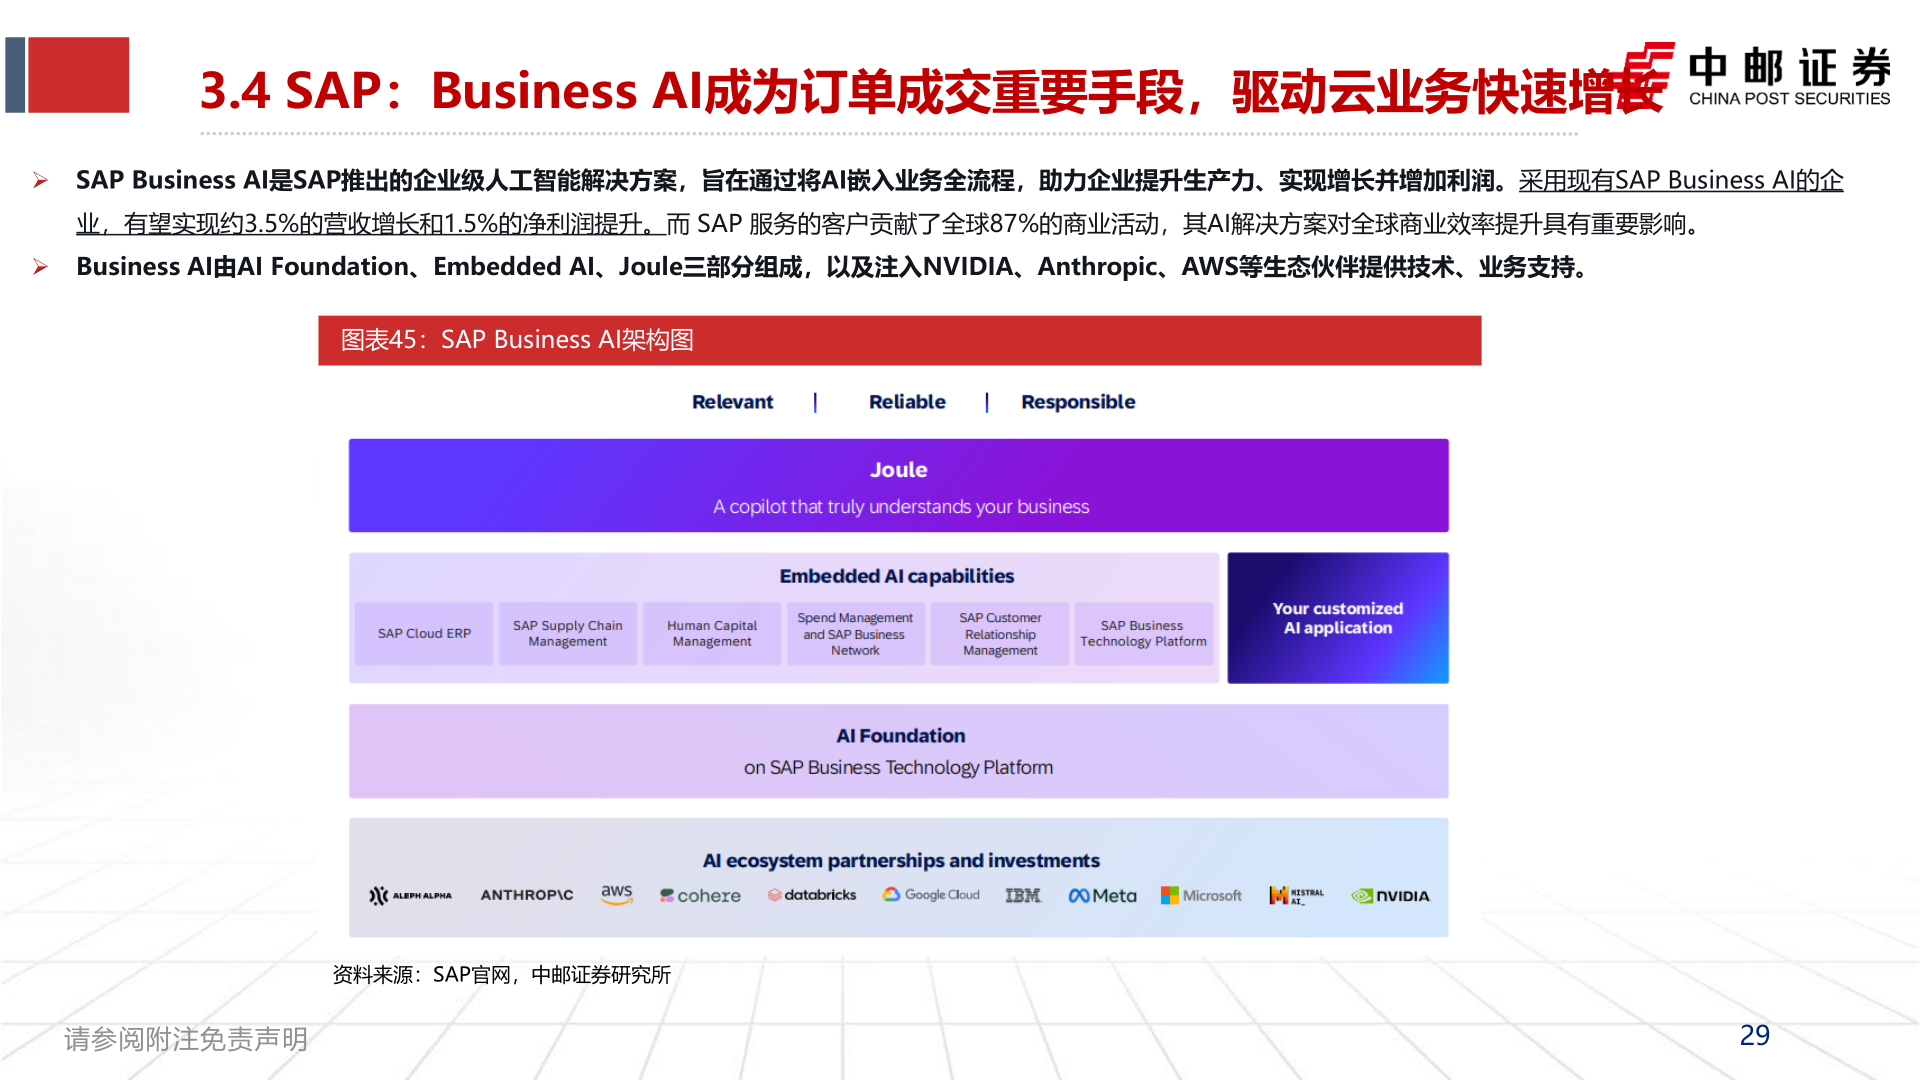Click the second bullet arrow before Business AI
The width and height of the screenshot is (1920, 1080).
click(x=40, y=267)
